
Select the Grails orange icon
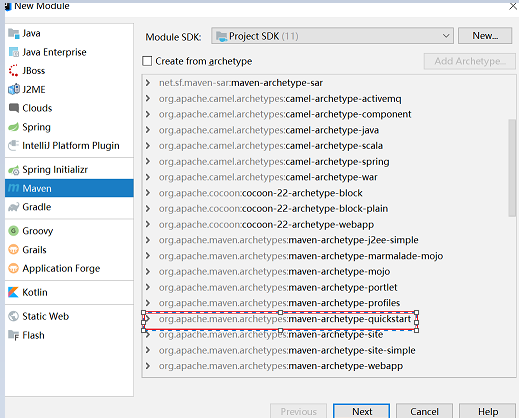tap(14, 250)
